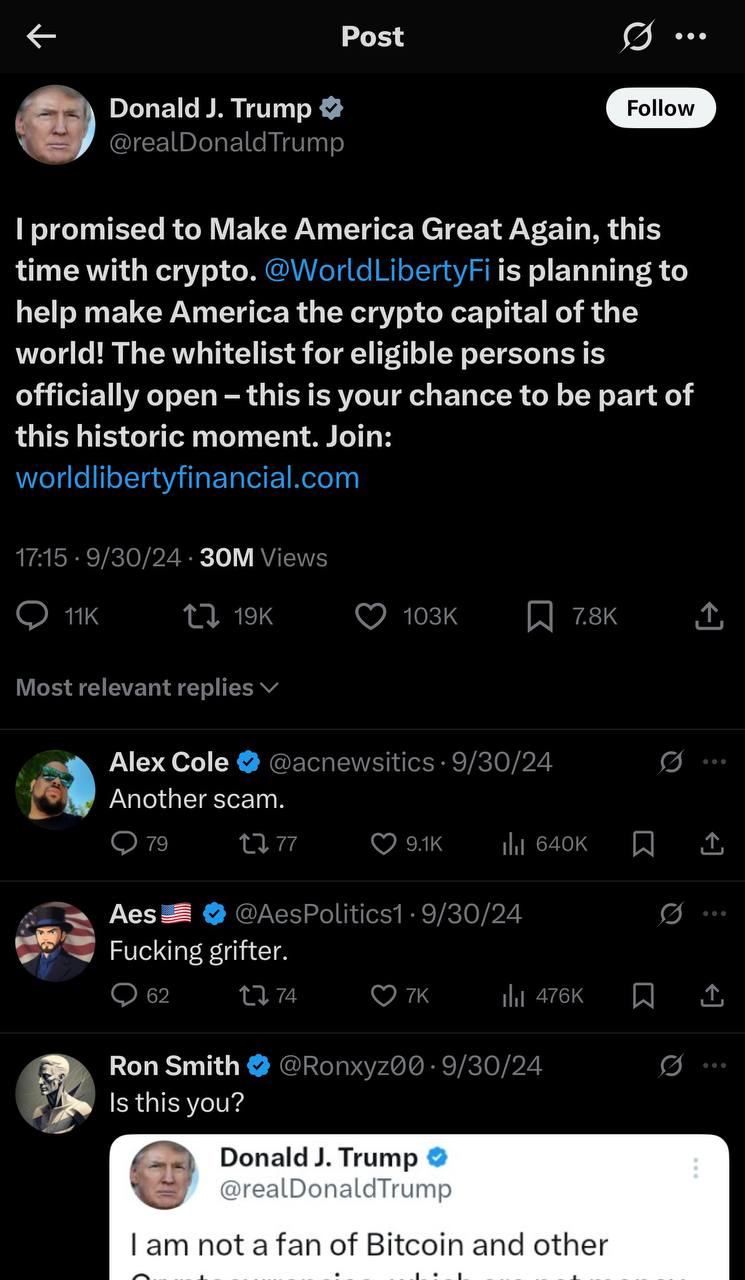This screenshot has height=1280, width=745.
Task: Open the post's three-dot options menu
Action: tap(691, 37)
